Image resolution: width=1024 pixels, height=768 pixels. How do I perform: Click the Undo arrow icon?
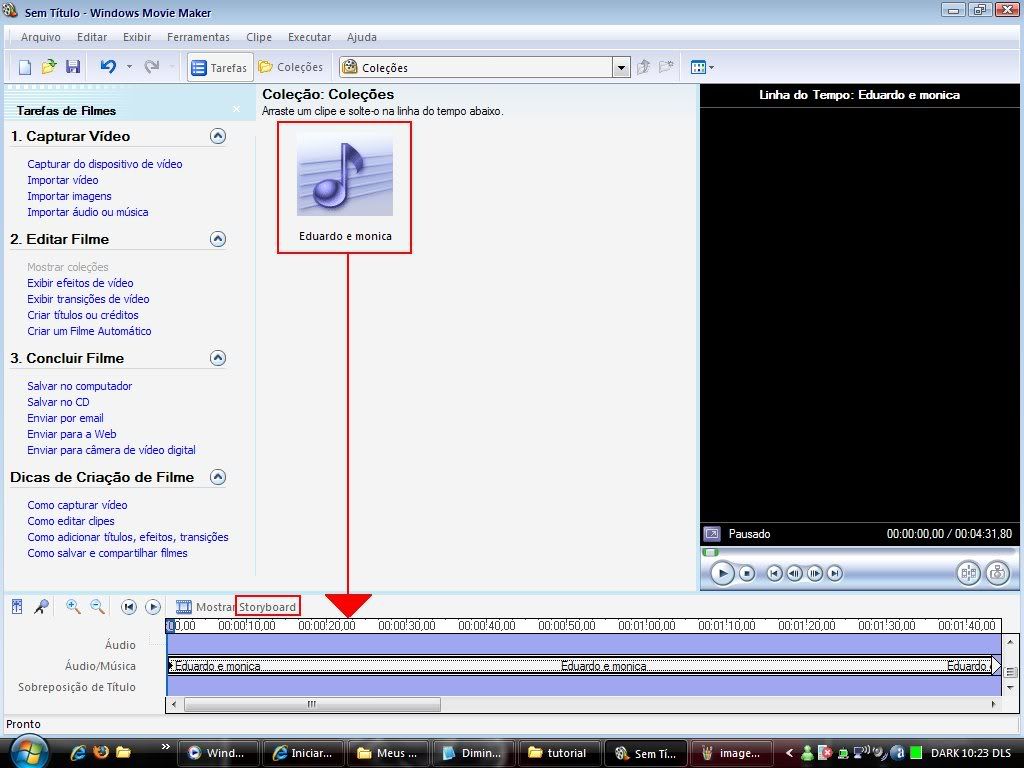(x=108, y=67)
